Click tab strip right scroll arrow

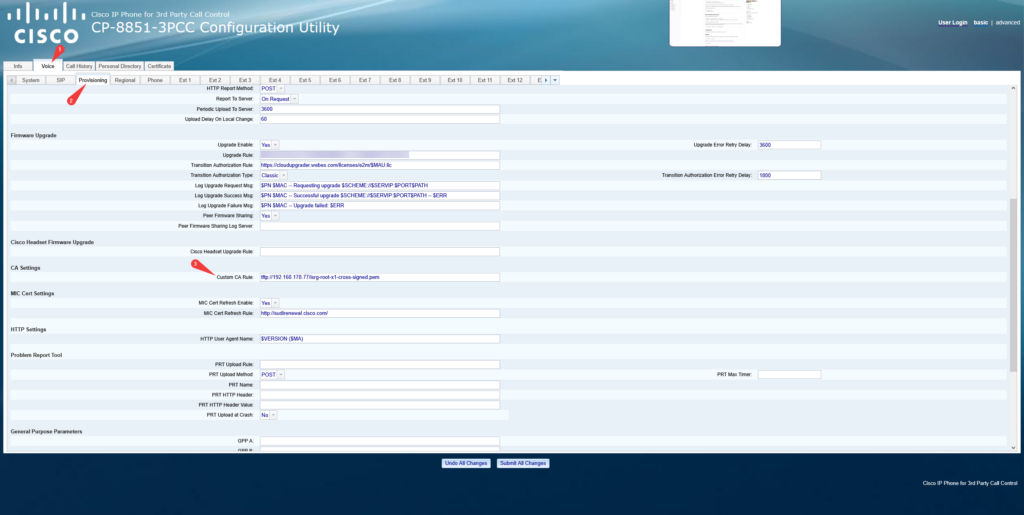pyautogui.click(x=546, y=80)
